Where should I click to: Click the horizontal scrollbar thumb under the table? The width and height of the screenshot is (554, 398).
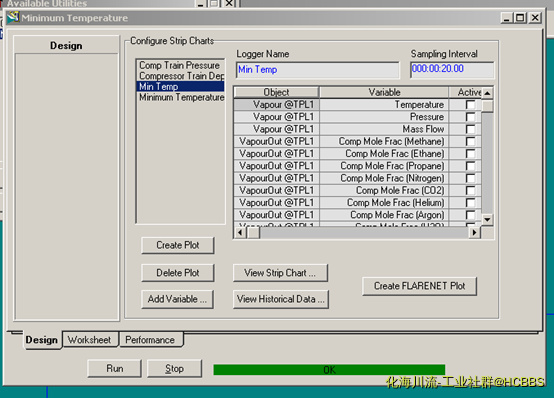[x=253, y=233]
